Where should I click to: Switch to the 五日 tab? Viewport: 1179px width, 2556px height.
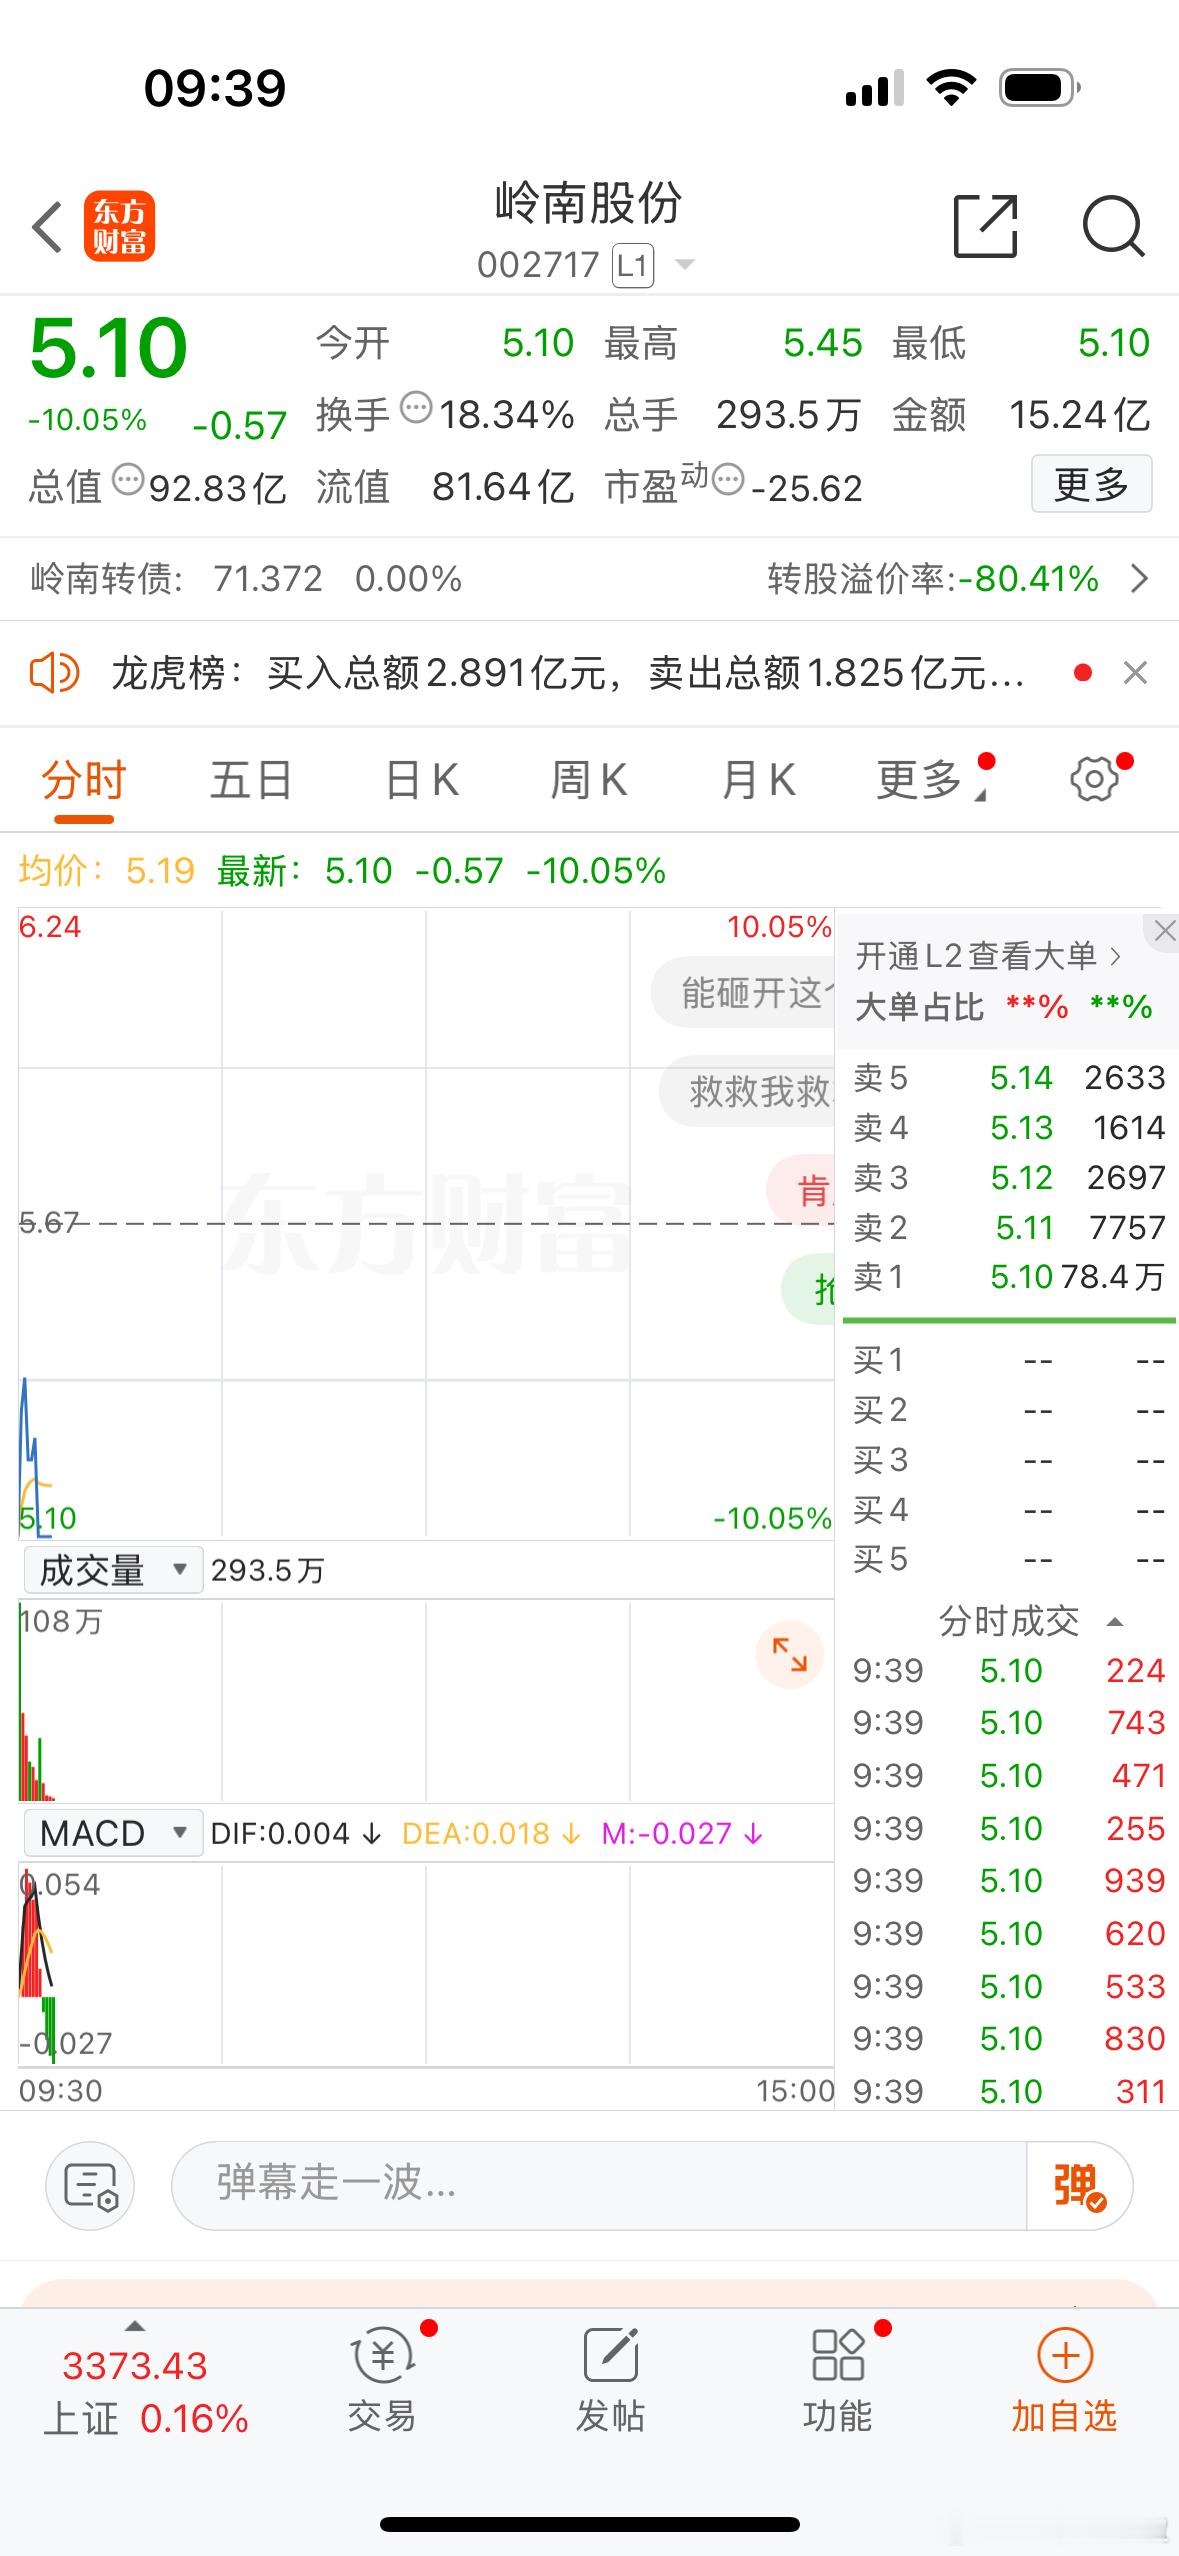[x=251, y=781]
